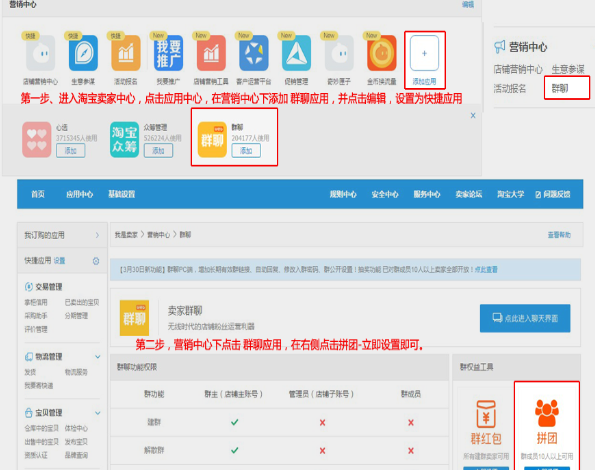Open 我要寄快递 in sidebar
Screen dimensions: 595x470
39,386
